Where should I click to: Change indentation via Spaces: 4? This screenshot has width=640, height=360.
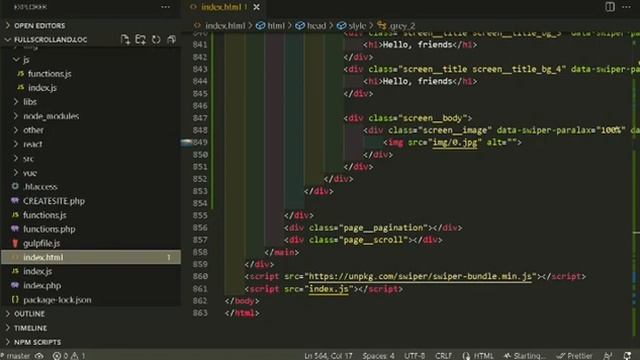click(x=378, y=356)
